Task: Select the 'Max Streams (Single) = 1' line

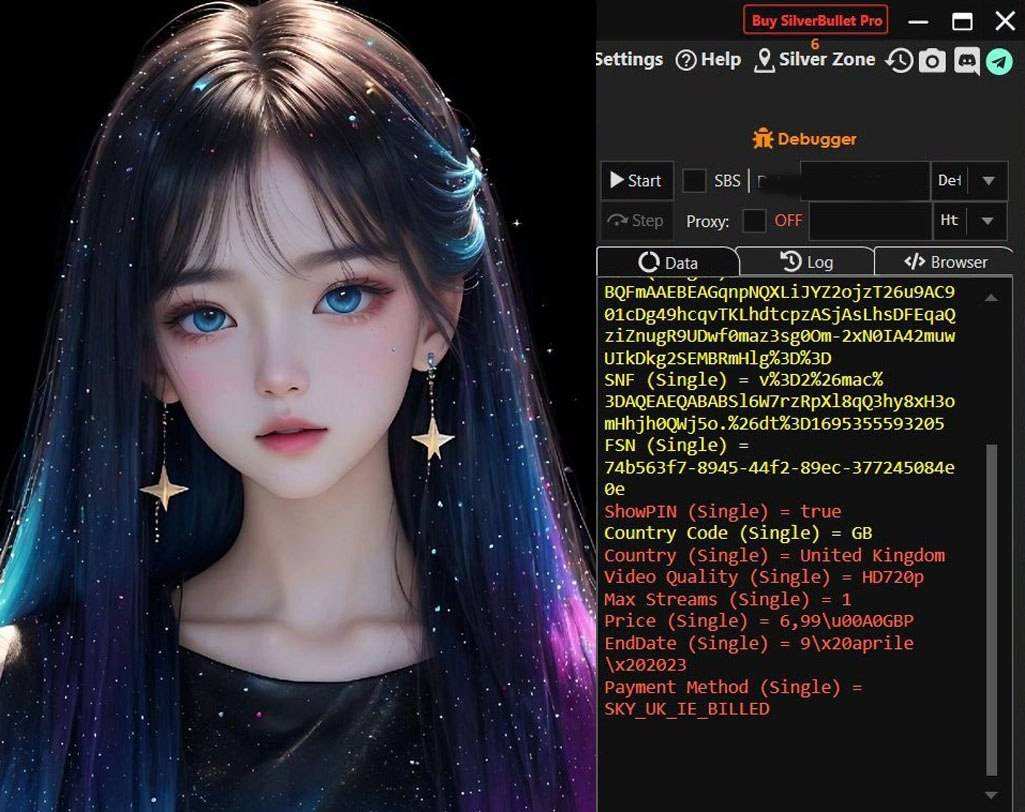Action: [x=728, y=600]
